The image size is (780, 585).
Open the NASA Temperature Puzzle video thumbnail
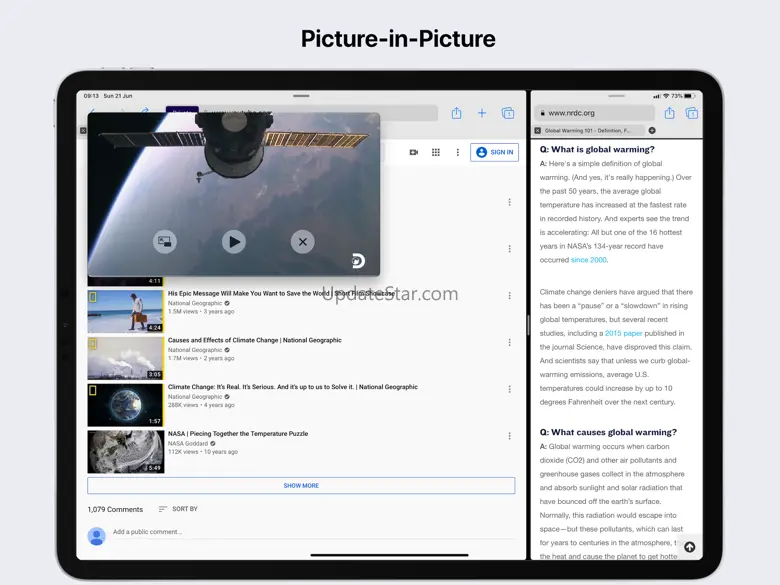125,451
